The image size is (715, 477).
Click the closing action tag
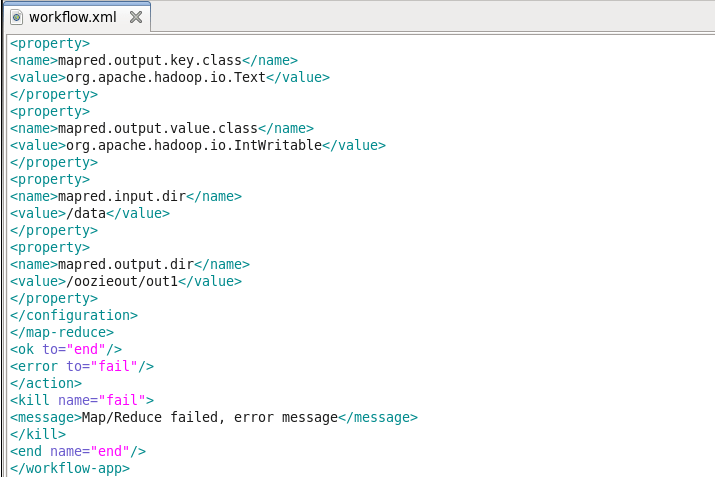tap(46, 383)
